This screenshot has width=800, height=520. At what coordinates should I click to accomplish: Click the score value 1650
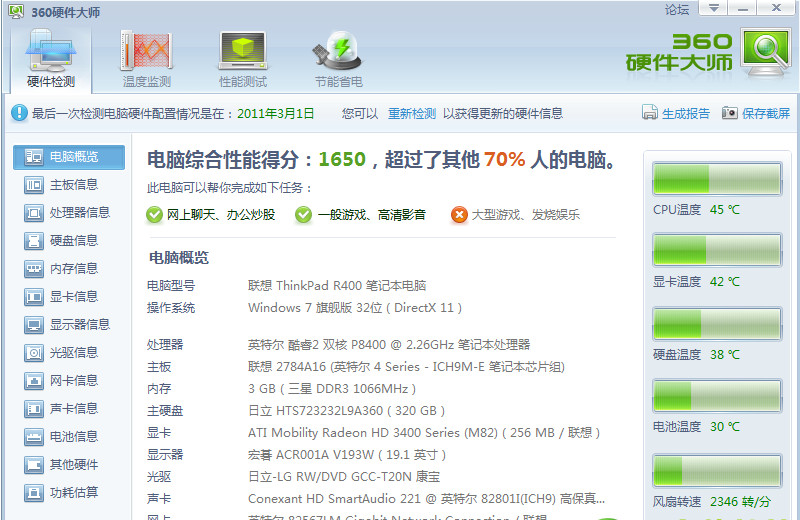342,160
